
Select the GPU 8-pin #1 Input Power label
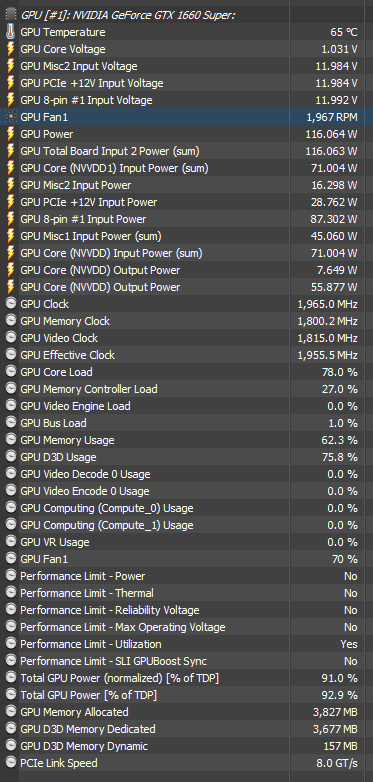[83, 219]
